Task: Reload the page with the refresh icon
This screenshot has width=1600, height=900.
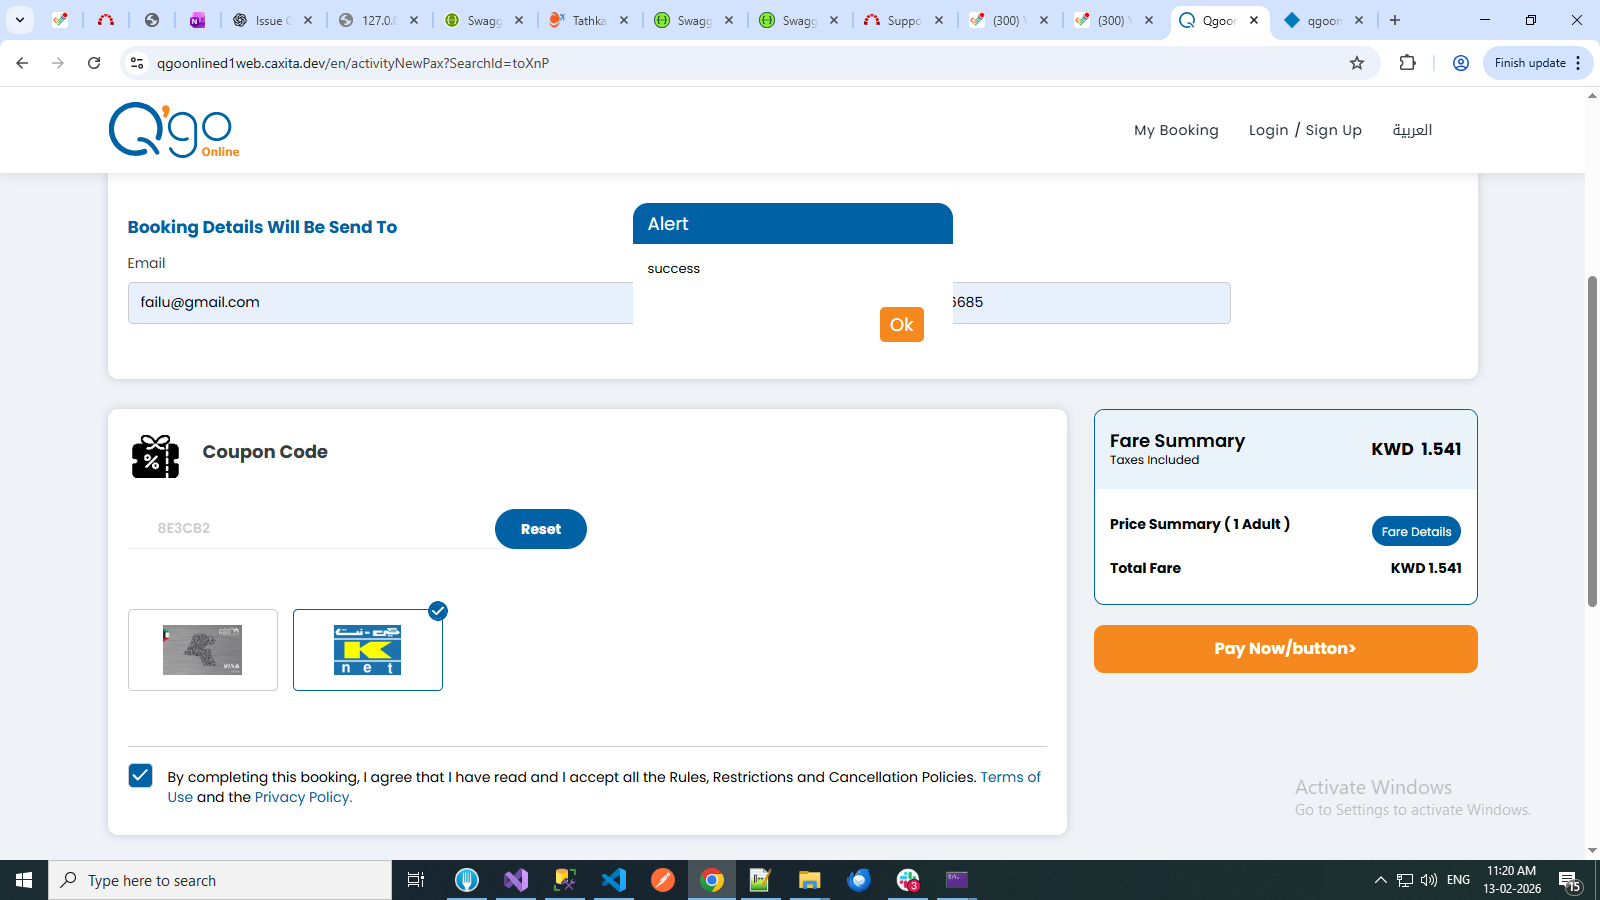Action: click(94, 63)
